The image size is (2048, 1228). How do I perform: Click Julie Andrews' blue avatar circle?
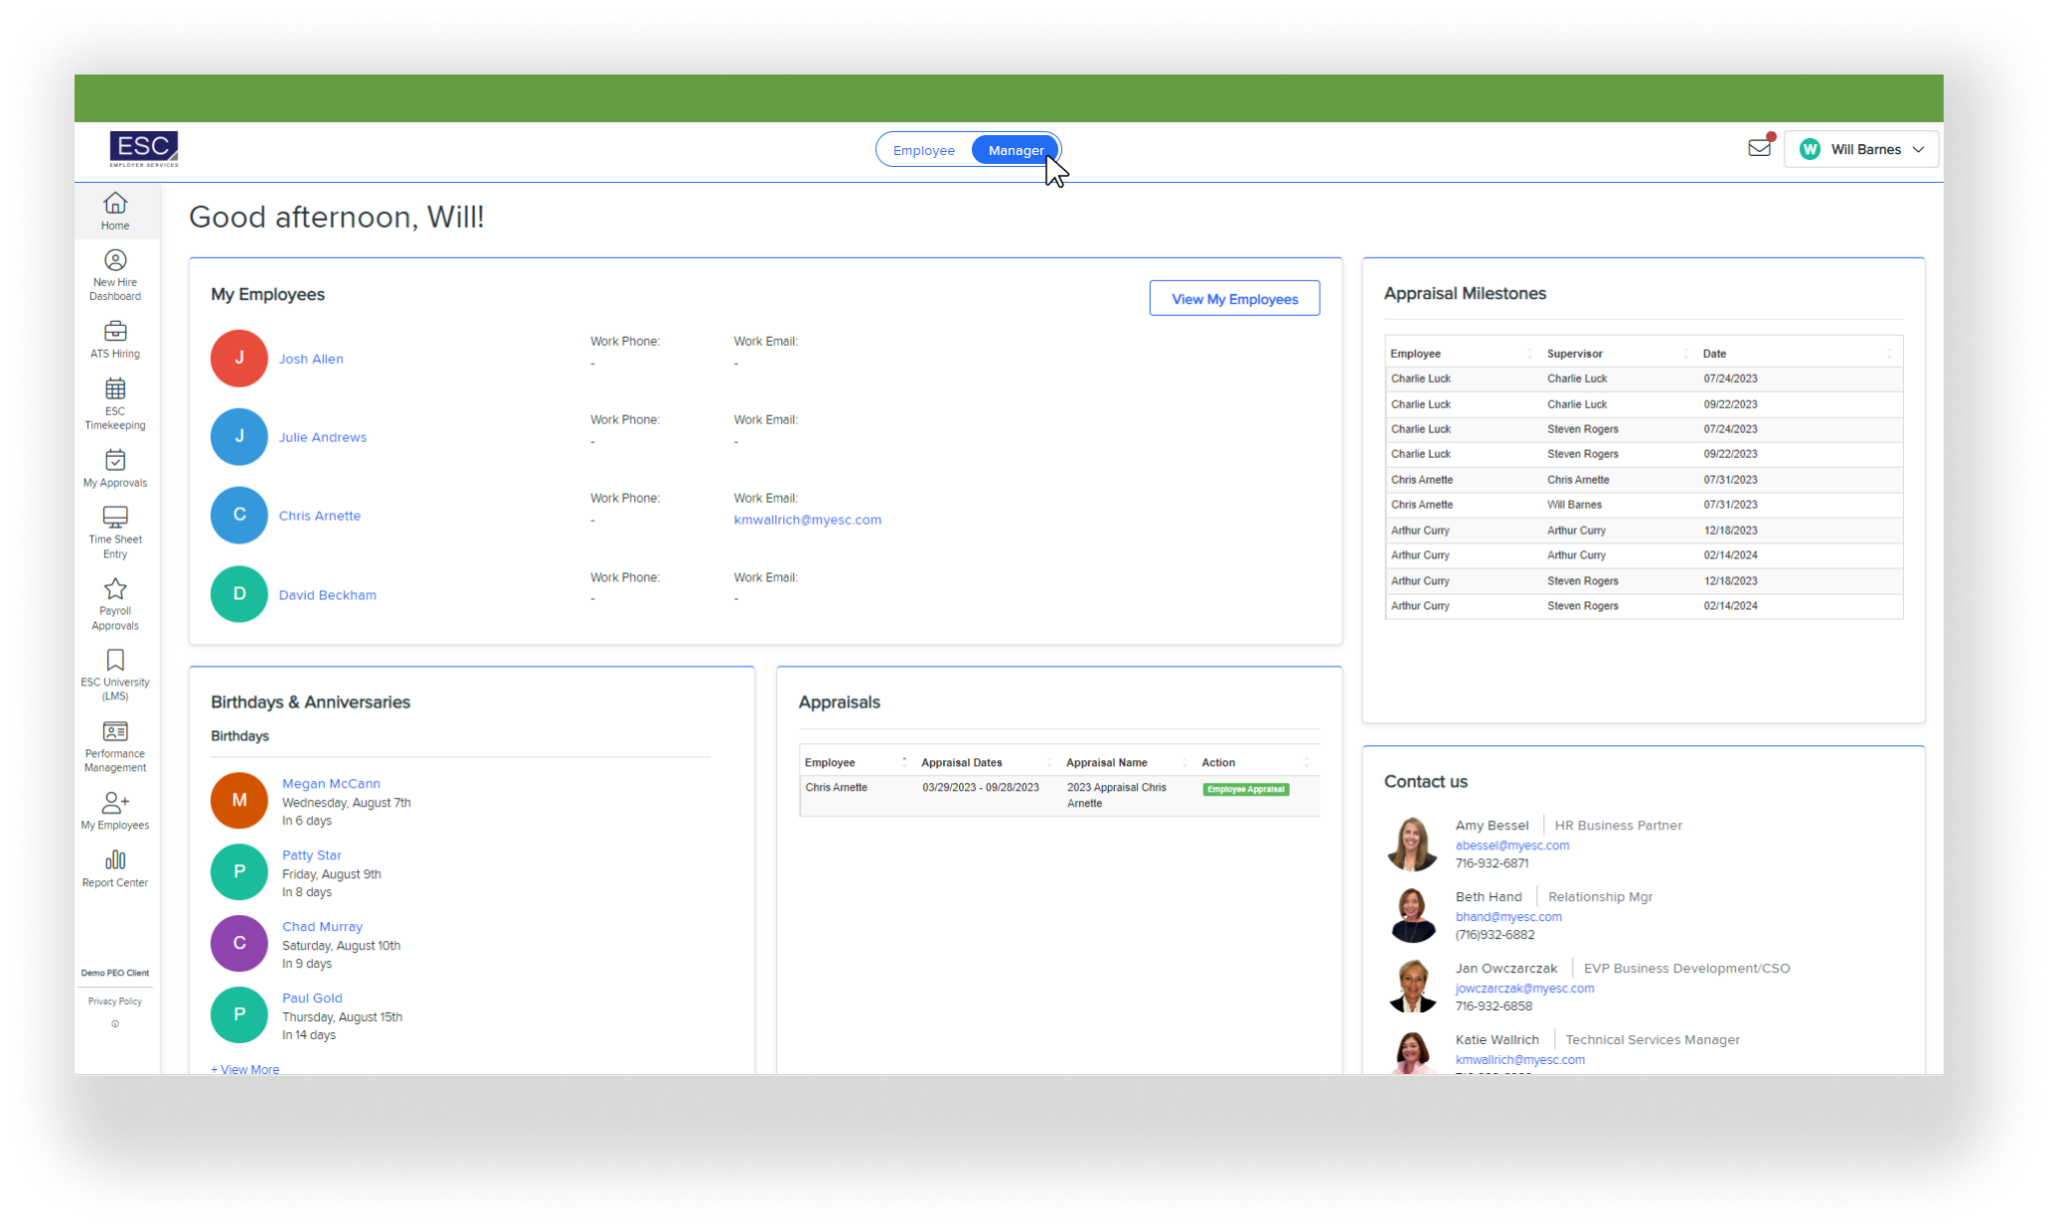coord(239,436)
